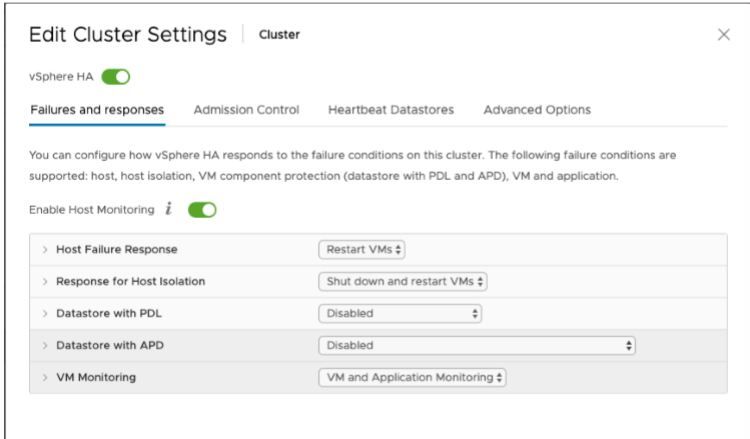750x439 pixels.
Task: Open the Datastore with APD dropdown
Action: [x=476, y=345]
